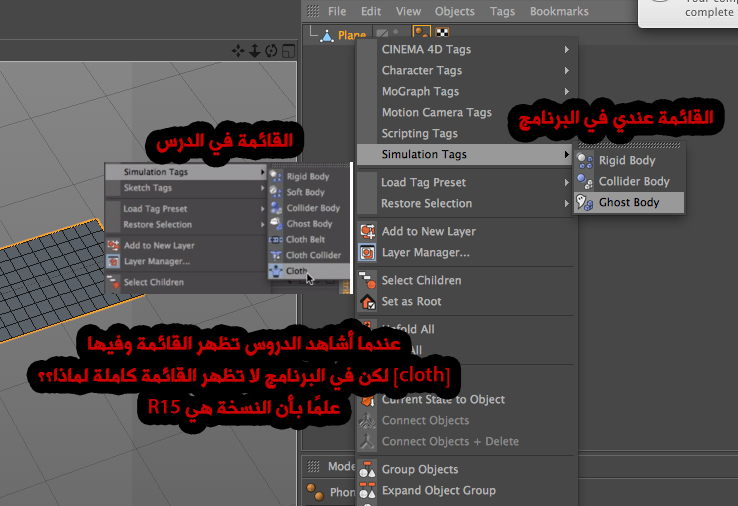Click the Connect Objects + Delete icon
The width and height of the screenshot is (738, 506).
(368, 442)
